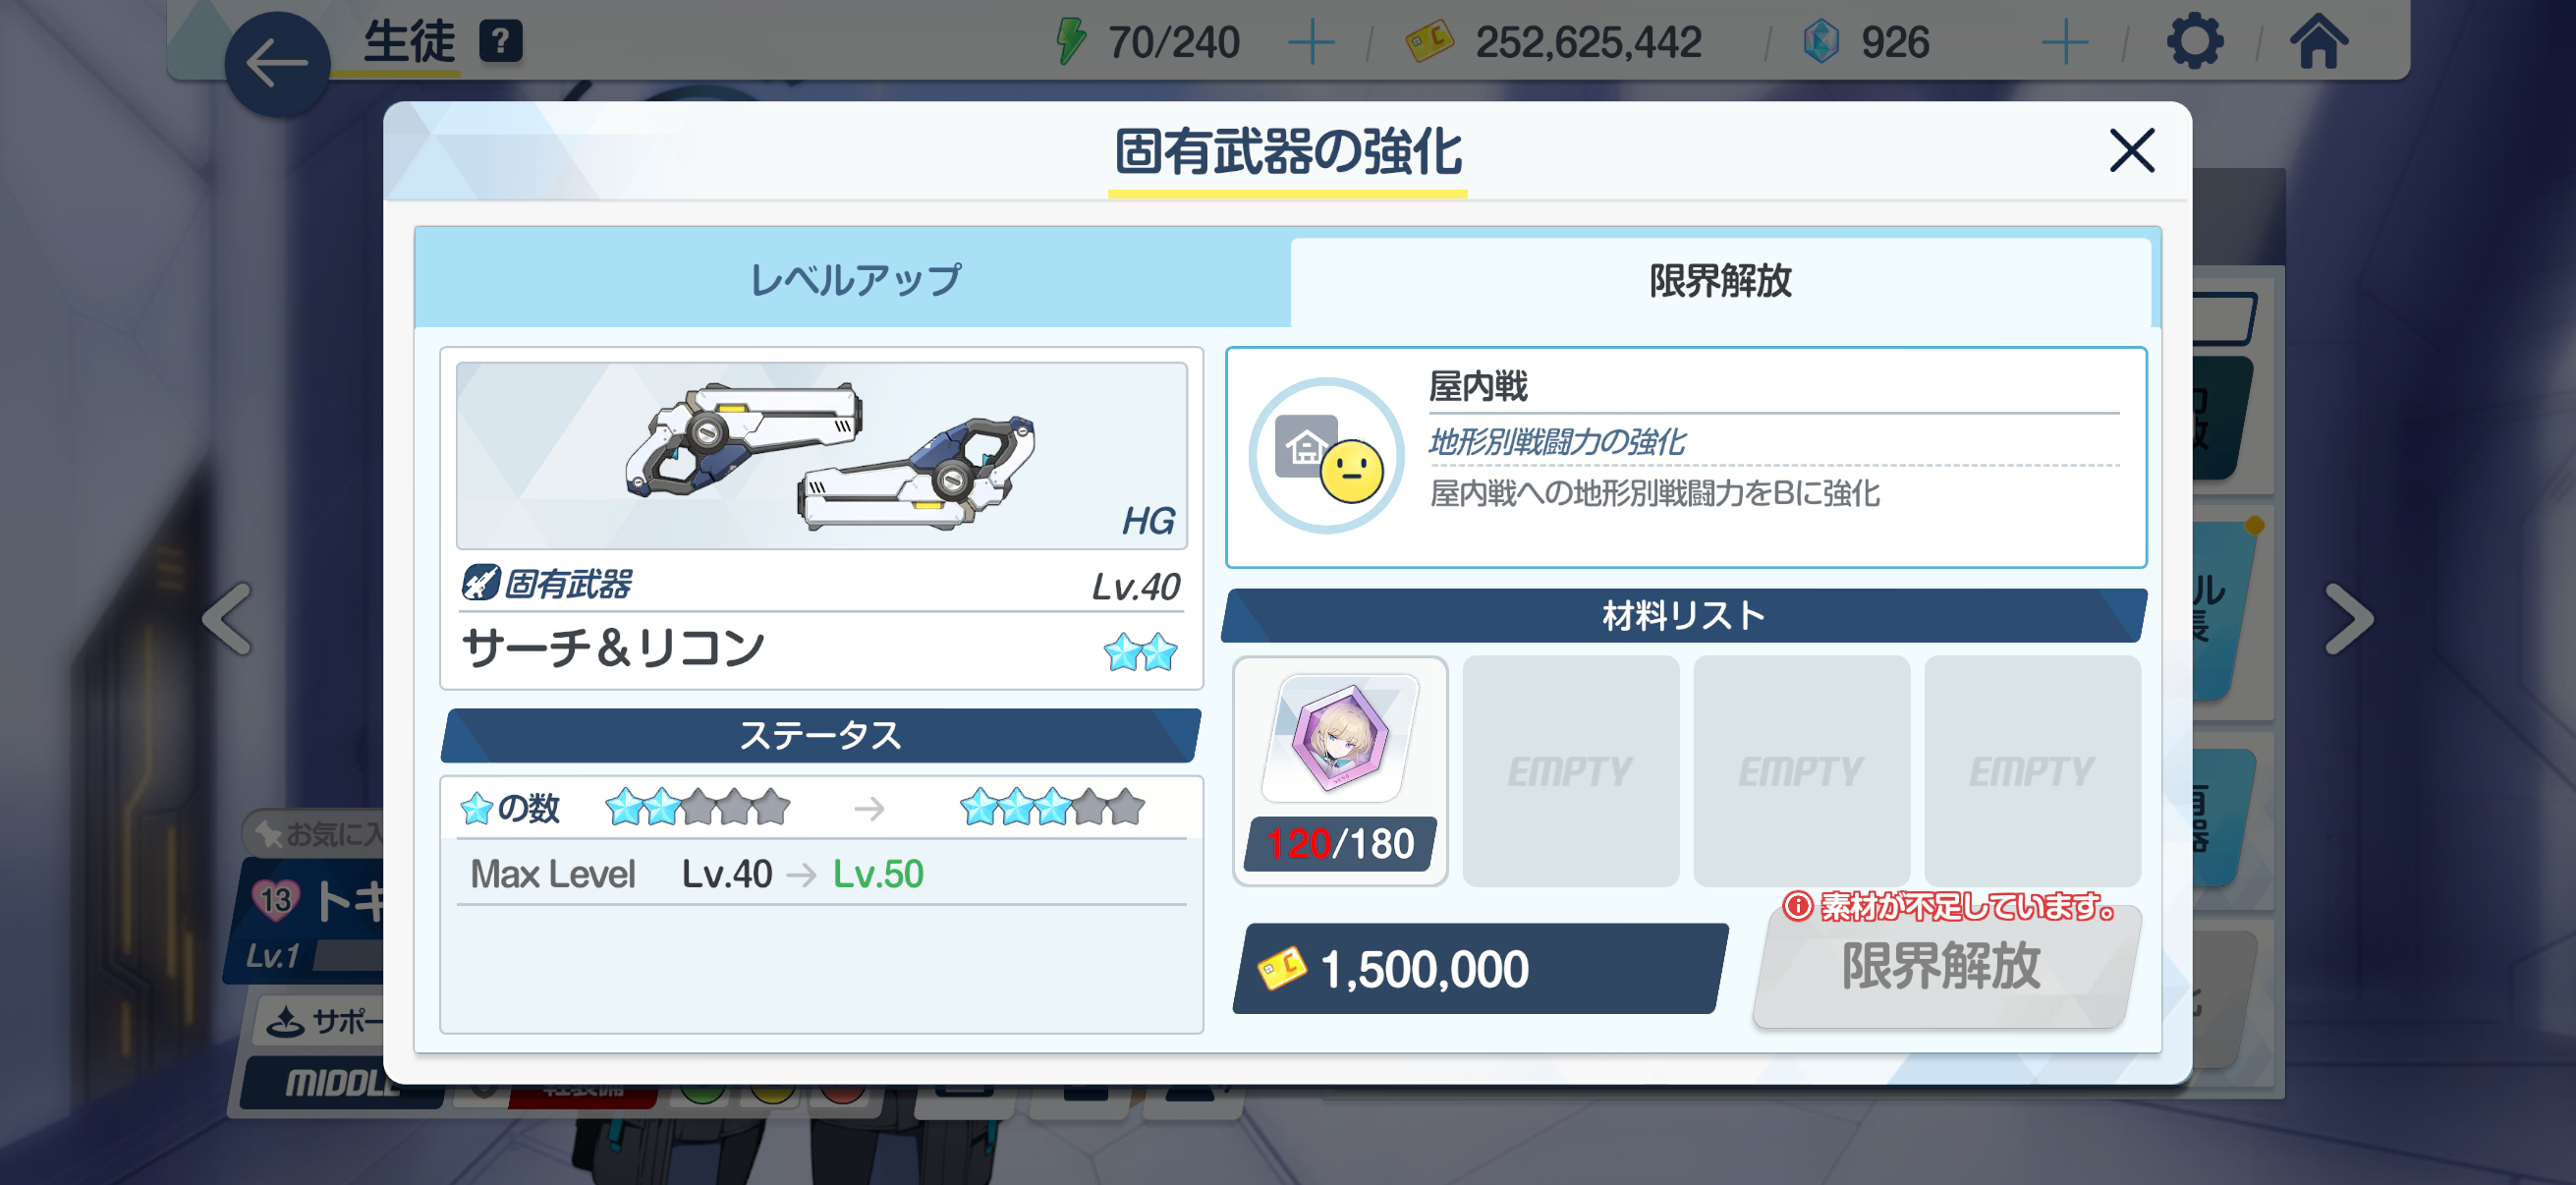
Task: Click the 限界解放 confirm button
Action: (1942, 967)
